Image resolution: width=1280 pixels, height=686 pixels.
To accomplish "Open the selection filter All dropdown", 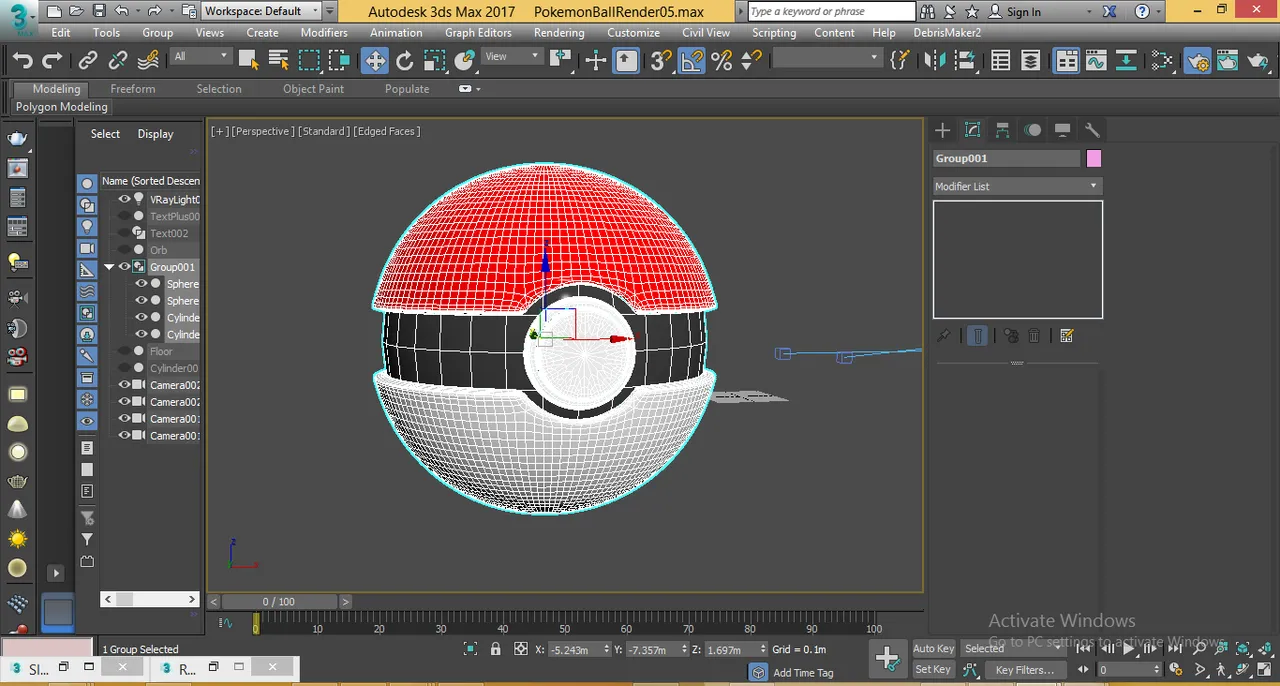I will pyautogui.click(x=201, y=57).
